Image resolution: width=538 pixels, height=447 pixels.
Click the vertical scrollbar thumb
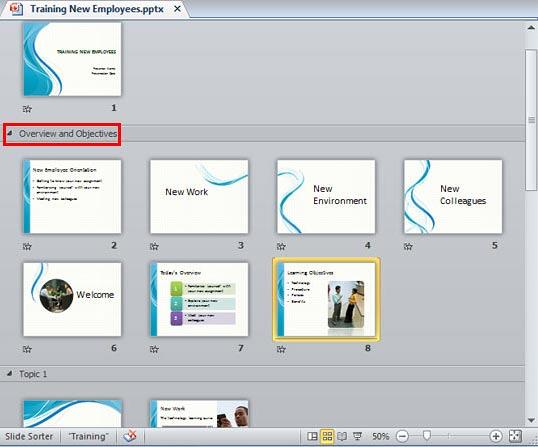(x=531, y=120)
